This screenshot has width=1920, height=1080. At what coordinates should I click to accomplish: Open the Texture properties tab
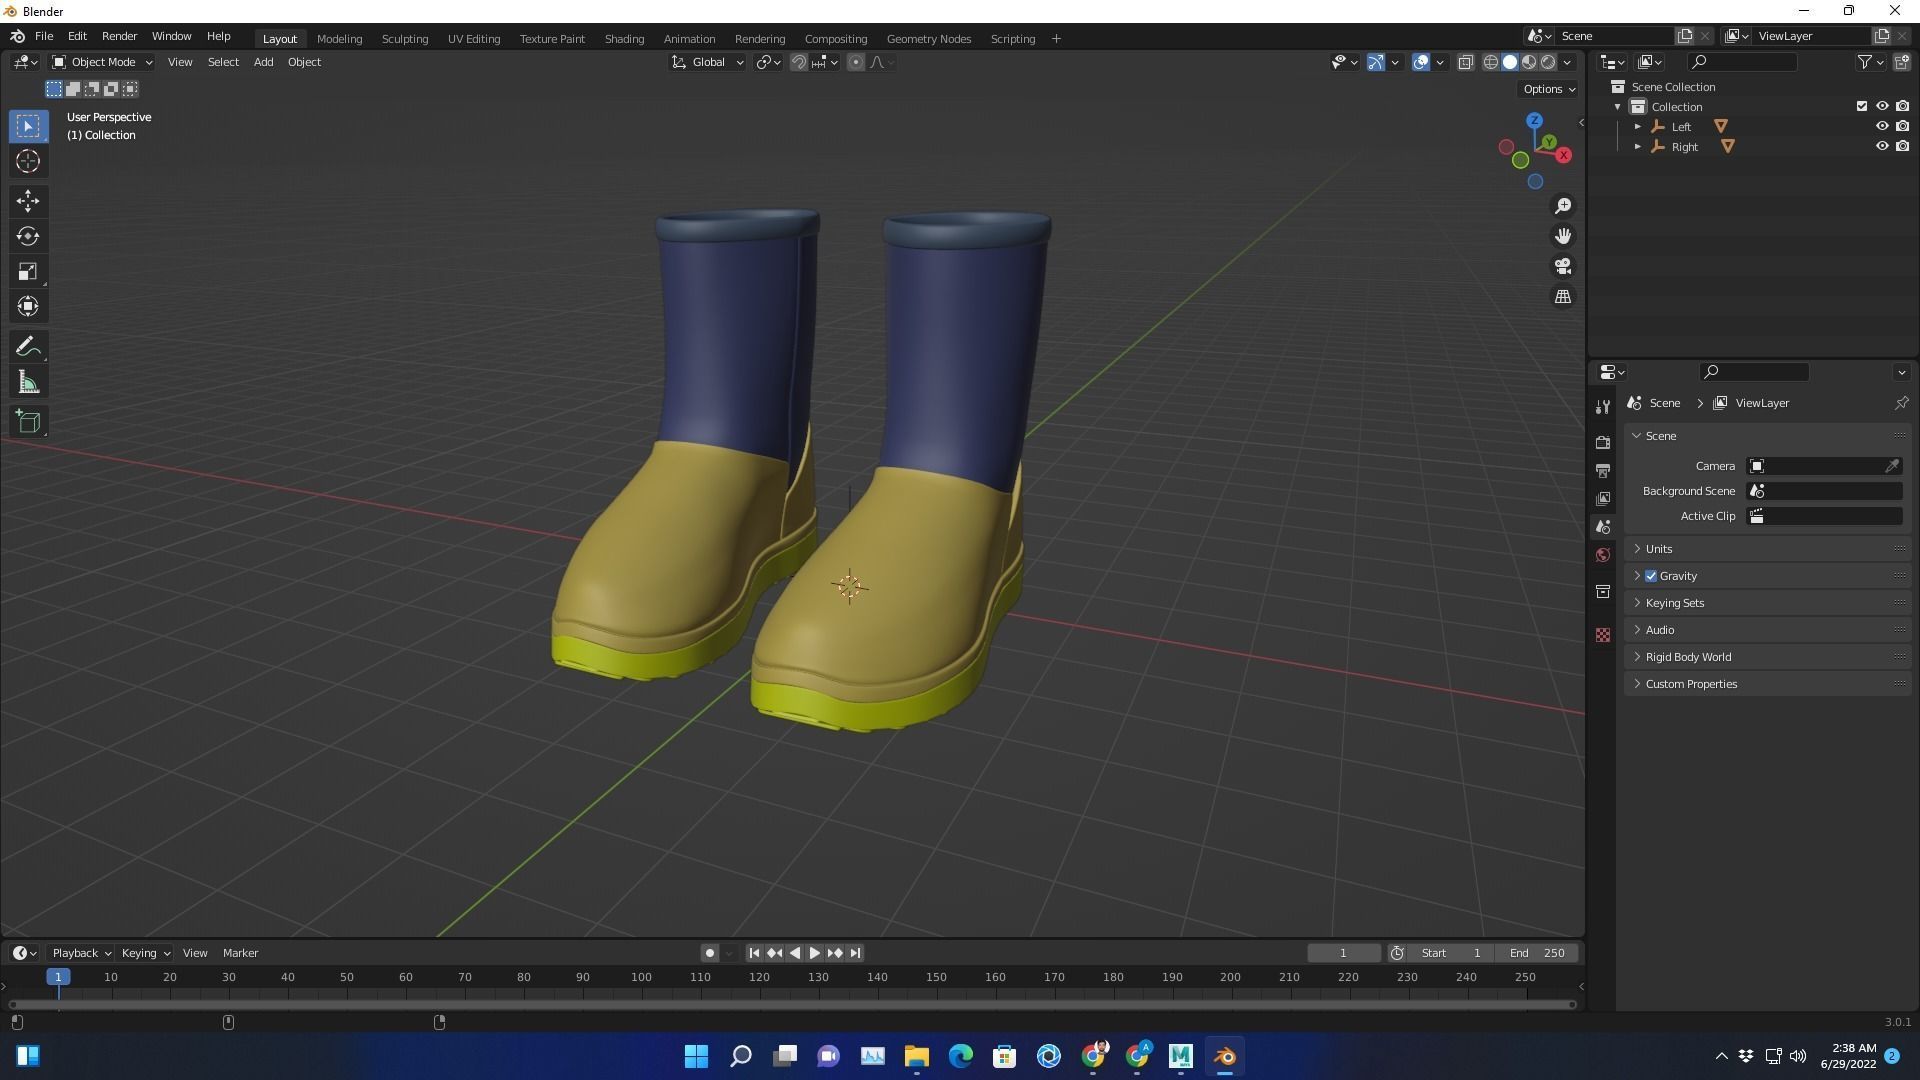click(1603, 635)
